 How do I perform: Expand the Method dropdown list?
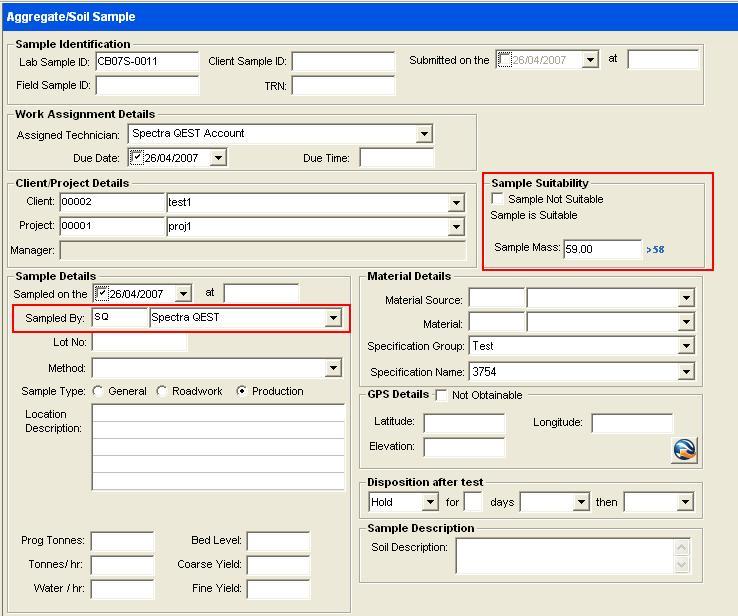pos(333,368)
